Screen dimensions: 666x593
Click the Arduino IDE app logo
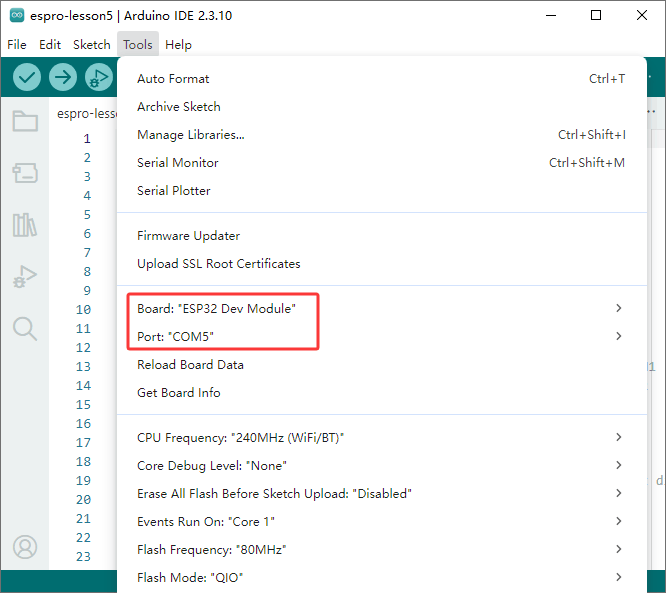[17, 15]
